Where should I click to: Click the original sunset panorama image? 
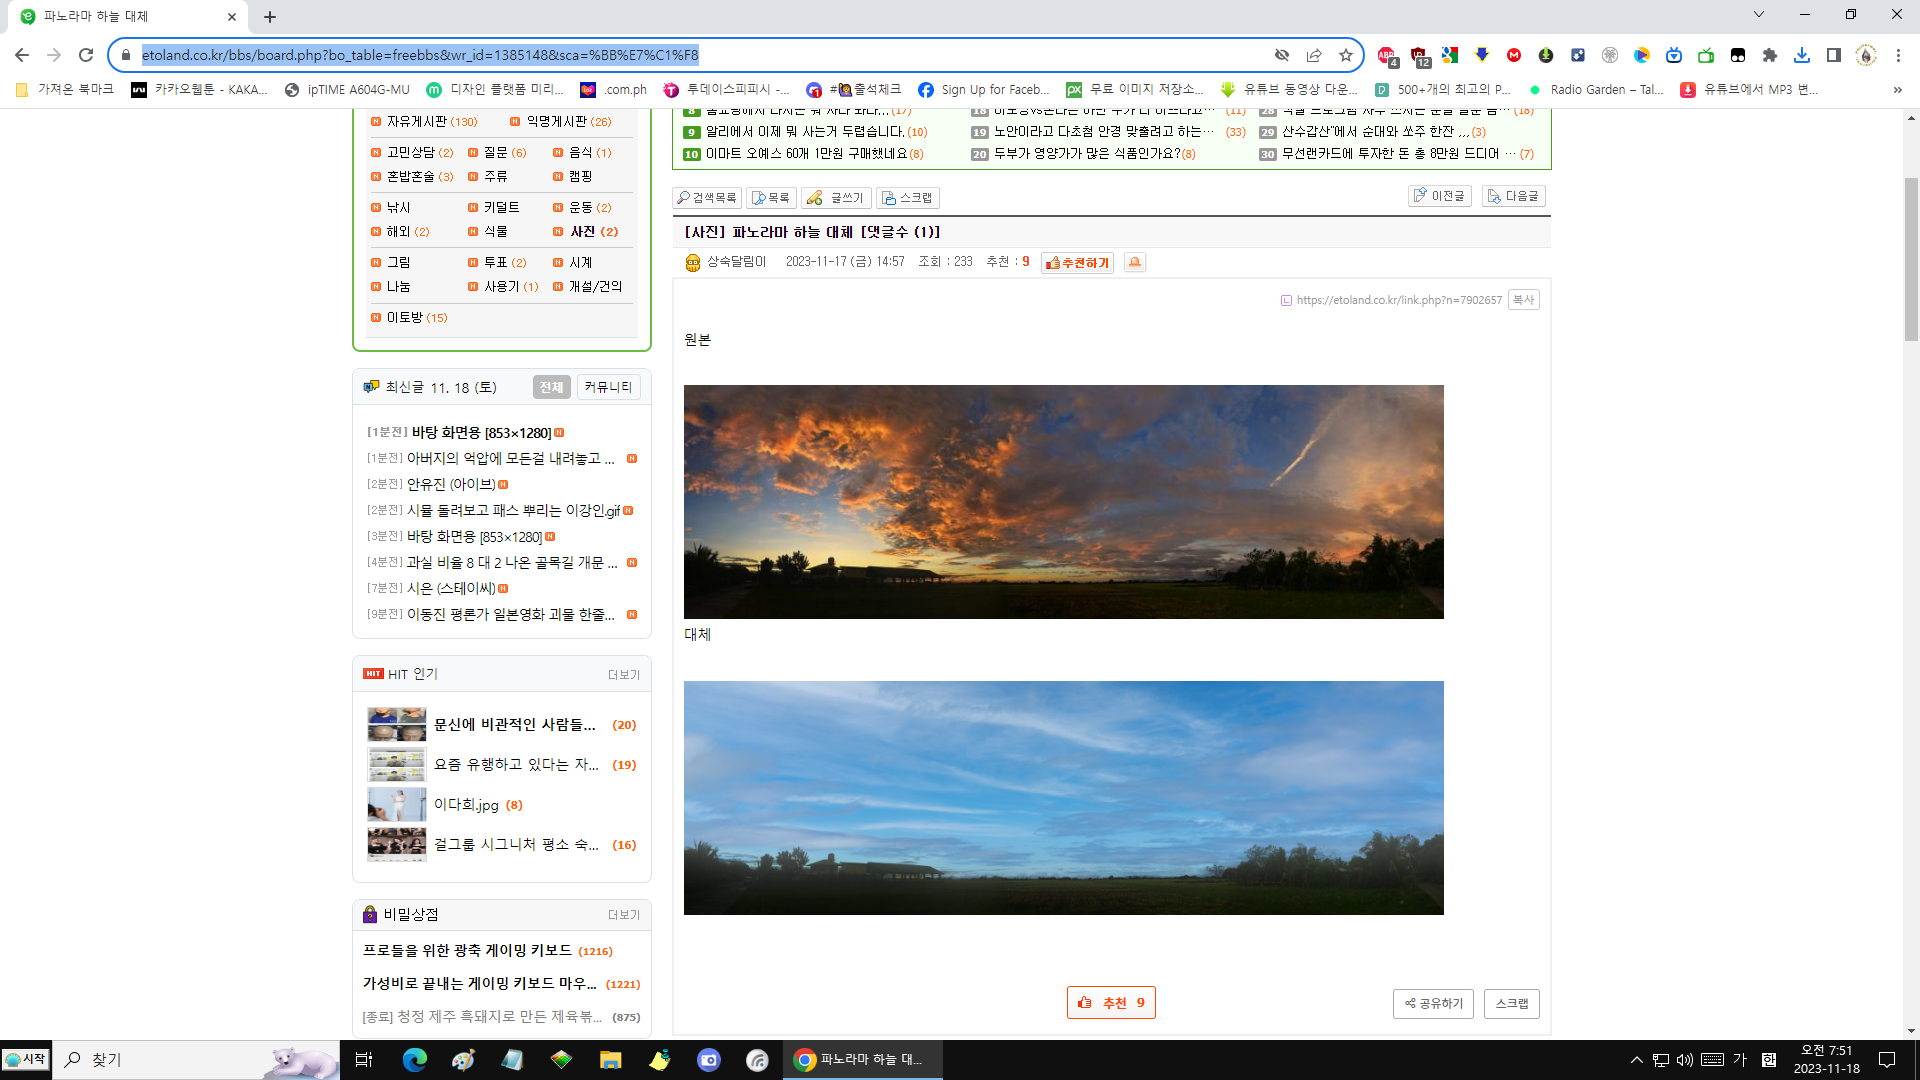pos(1064,502)
